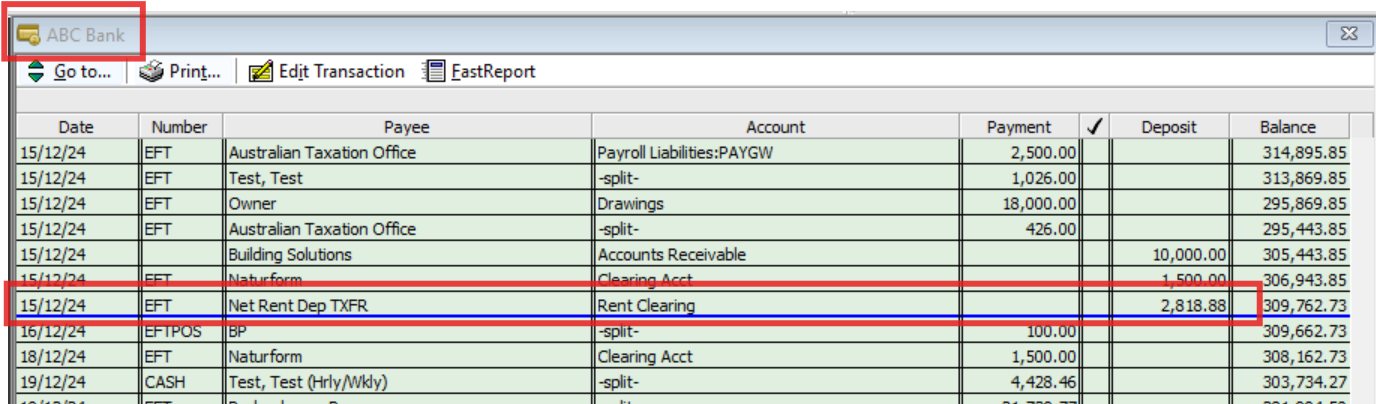
Task: Select the Net Rent Dep TXFR payee
Action: (x=408, y=305)
